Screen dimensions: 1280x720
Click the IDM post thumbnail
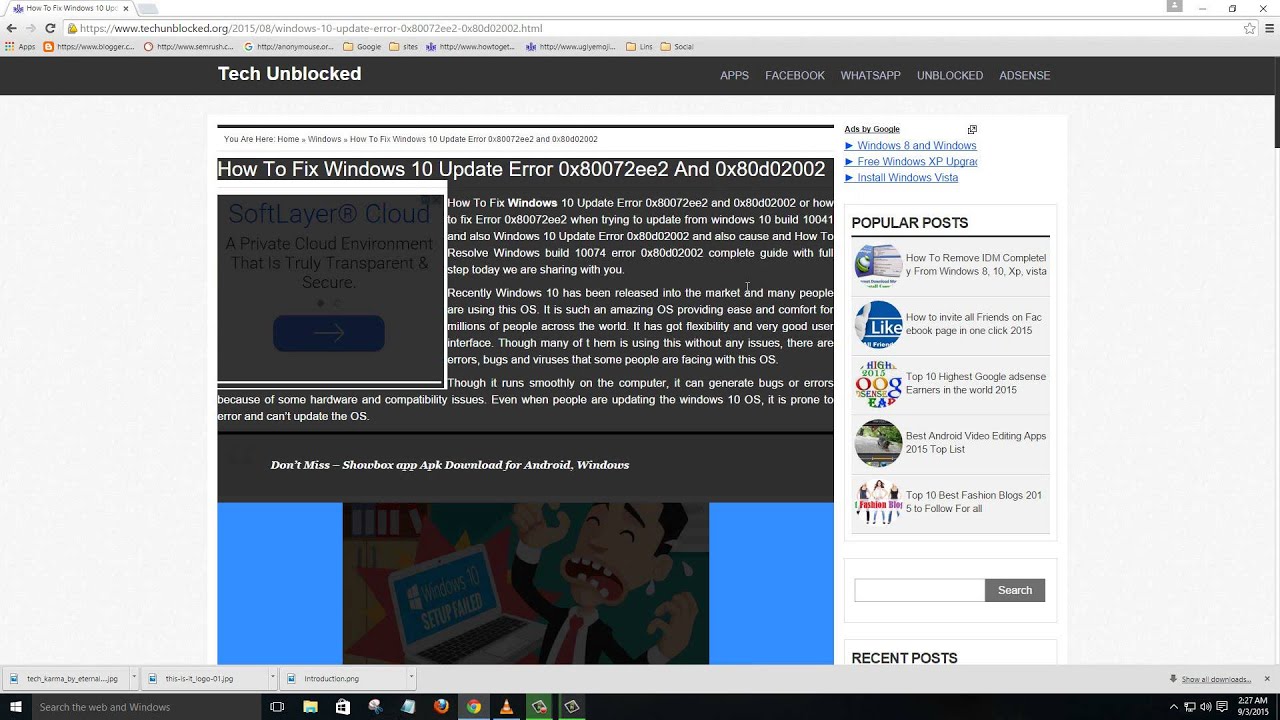point(878,266)
